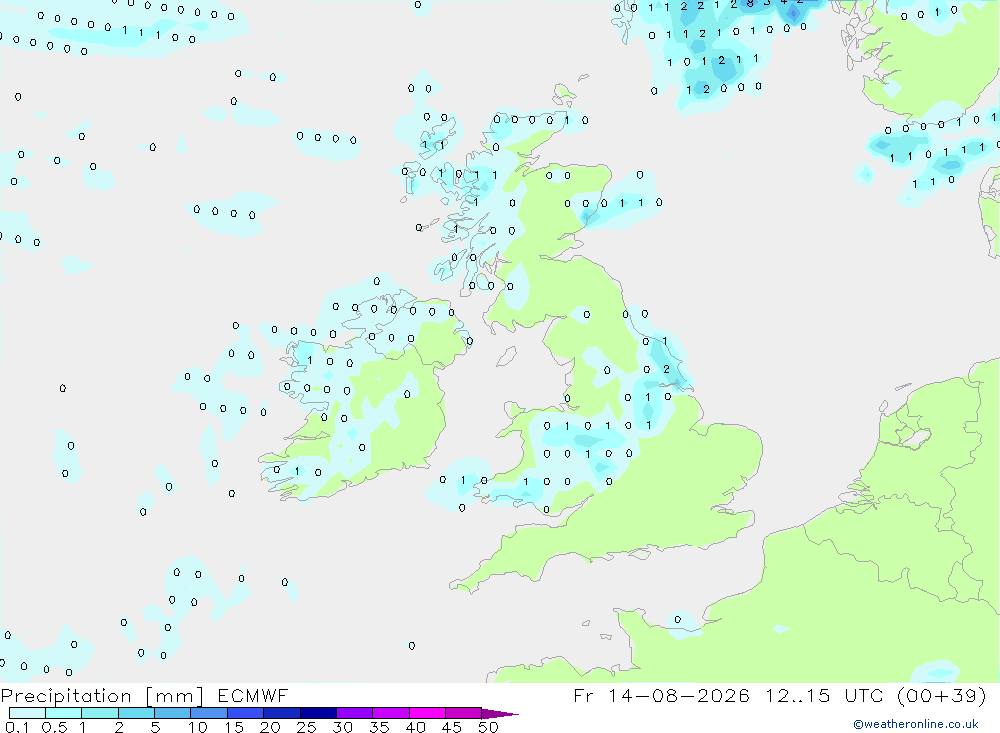
Task: Click the legend scale label "20"
Action: [270, 727]
